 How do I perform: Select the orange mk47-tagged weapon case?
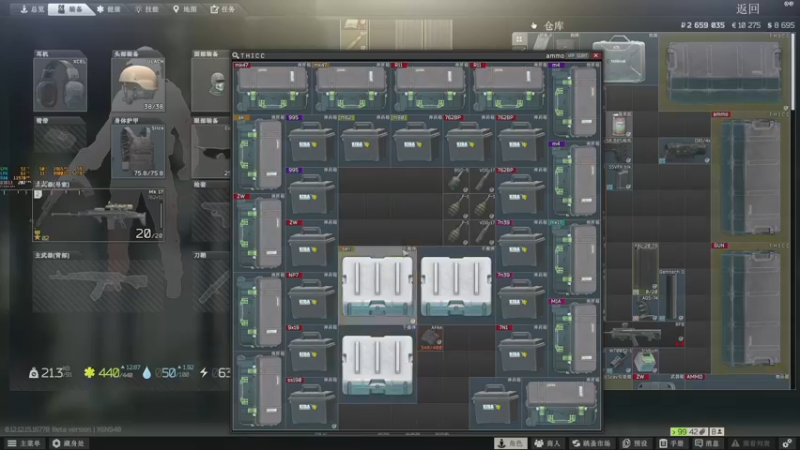[351, 88]
